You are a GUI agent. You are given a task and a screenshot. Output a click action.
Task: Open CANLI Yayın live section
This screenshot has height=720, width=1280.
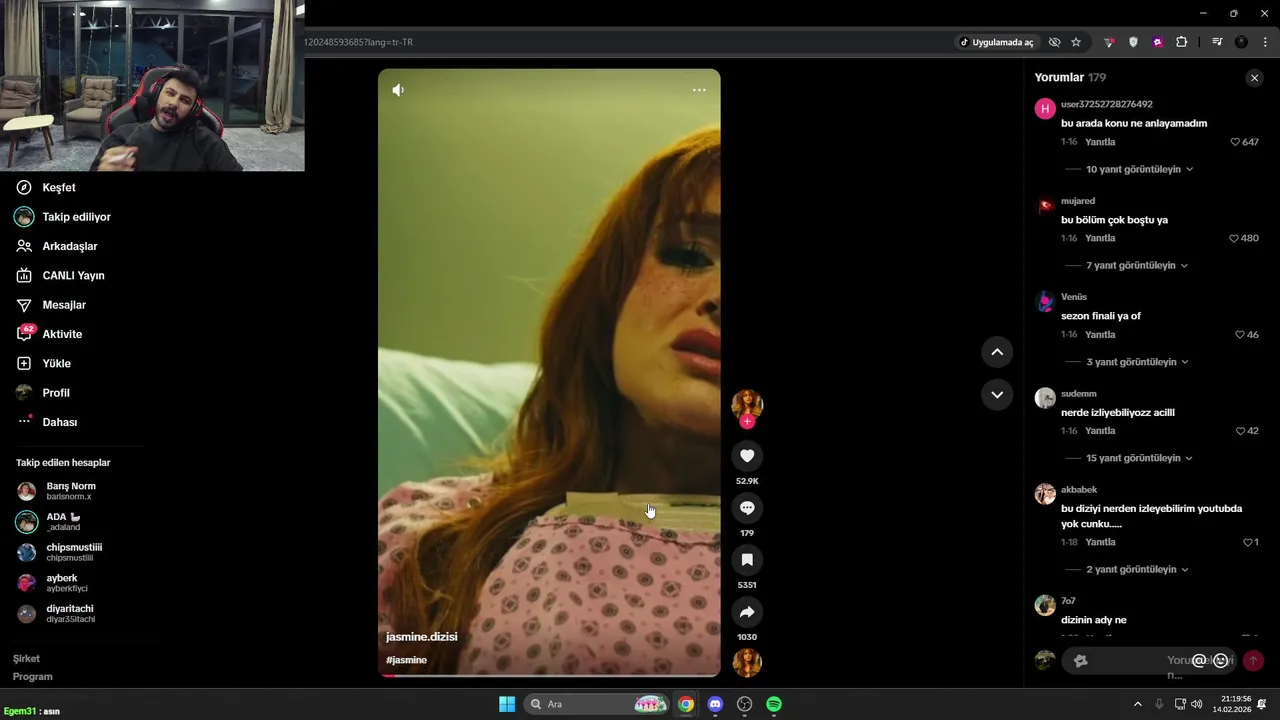pos(76,275)
